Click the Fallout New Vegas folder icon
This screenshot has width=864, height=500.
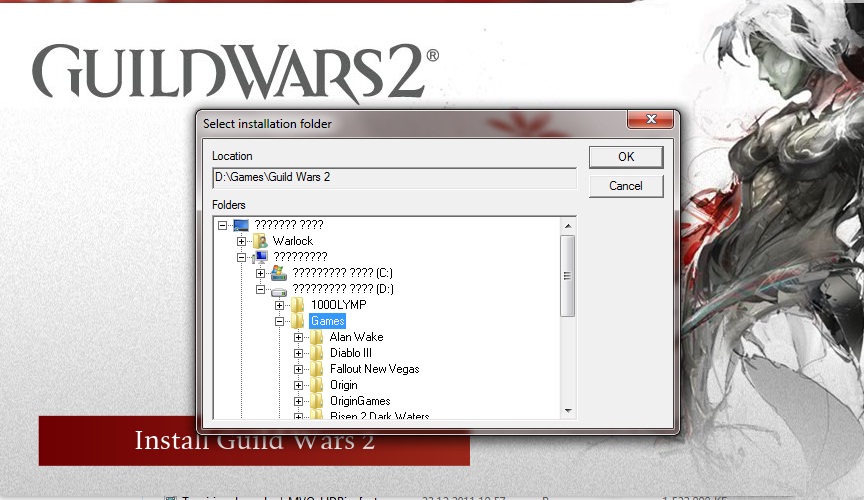click(x=317, y=369)
